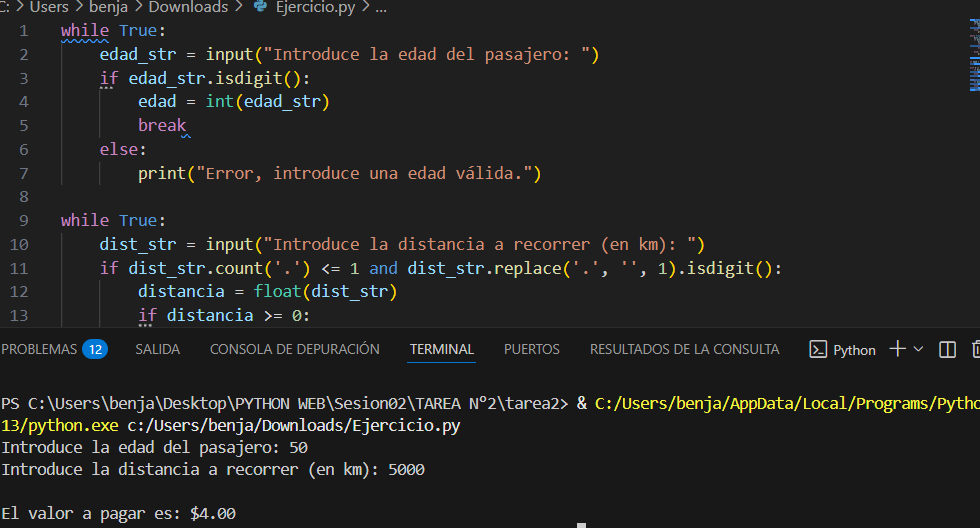Image resolution: width=980 pixels, height=528 pixels.
Task: Click the minimap at editor's right edge
Action: pyautogui.click(x=974, y=55)
